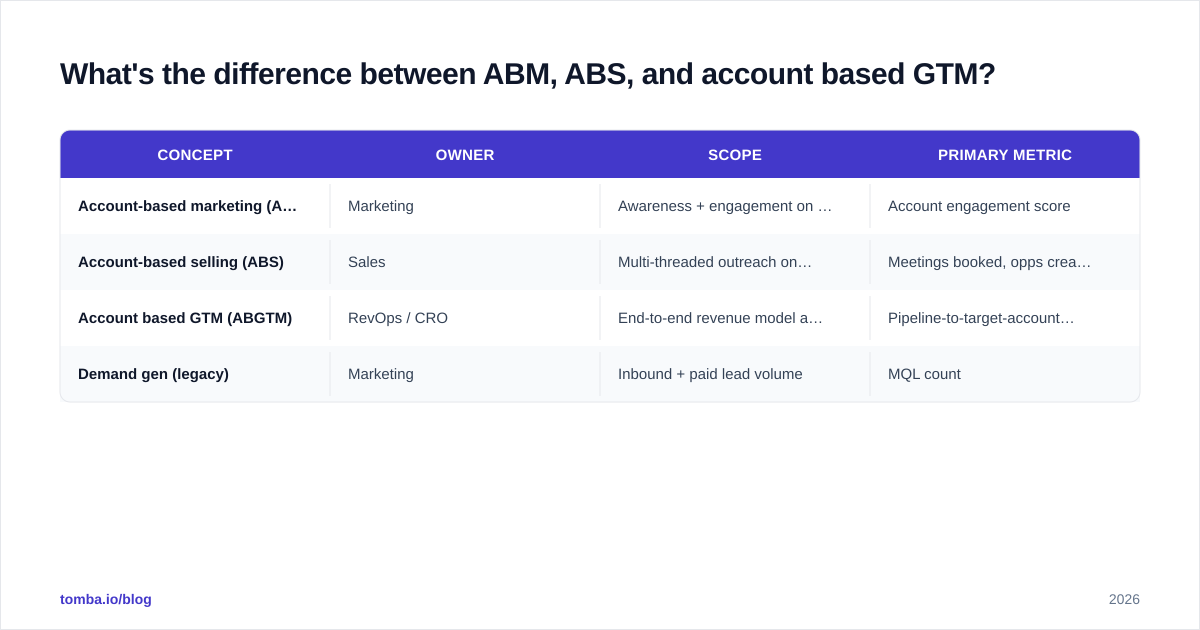Click the OWNER column header
1200x630 pixels.
(x=465, y=155)
